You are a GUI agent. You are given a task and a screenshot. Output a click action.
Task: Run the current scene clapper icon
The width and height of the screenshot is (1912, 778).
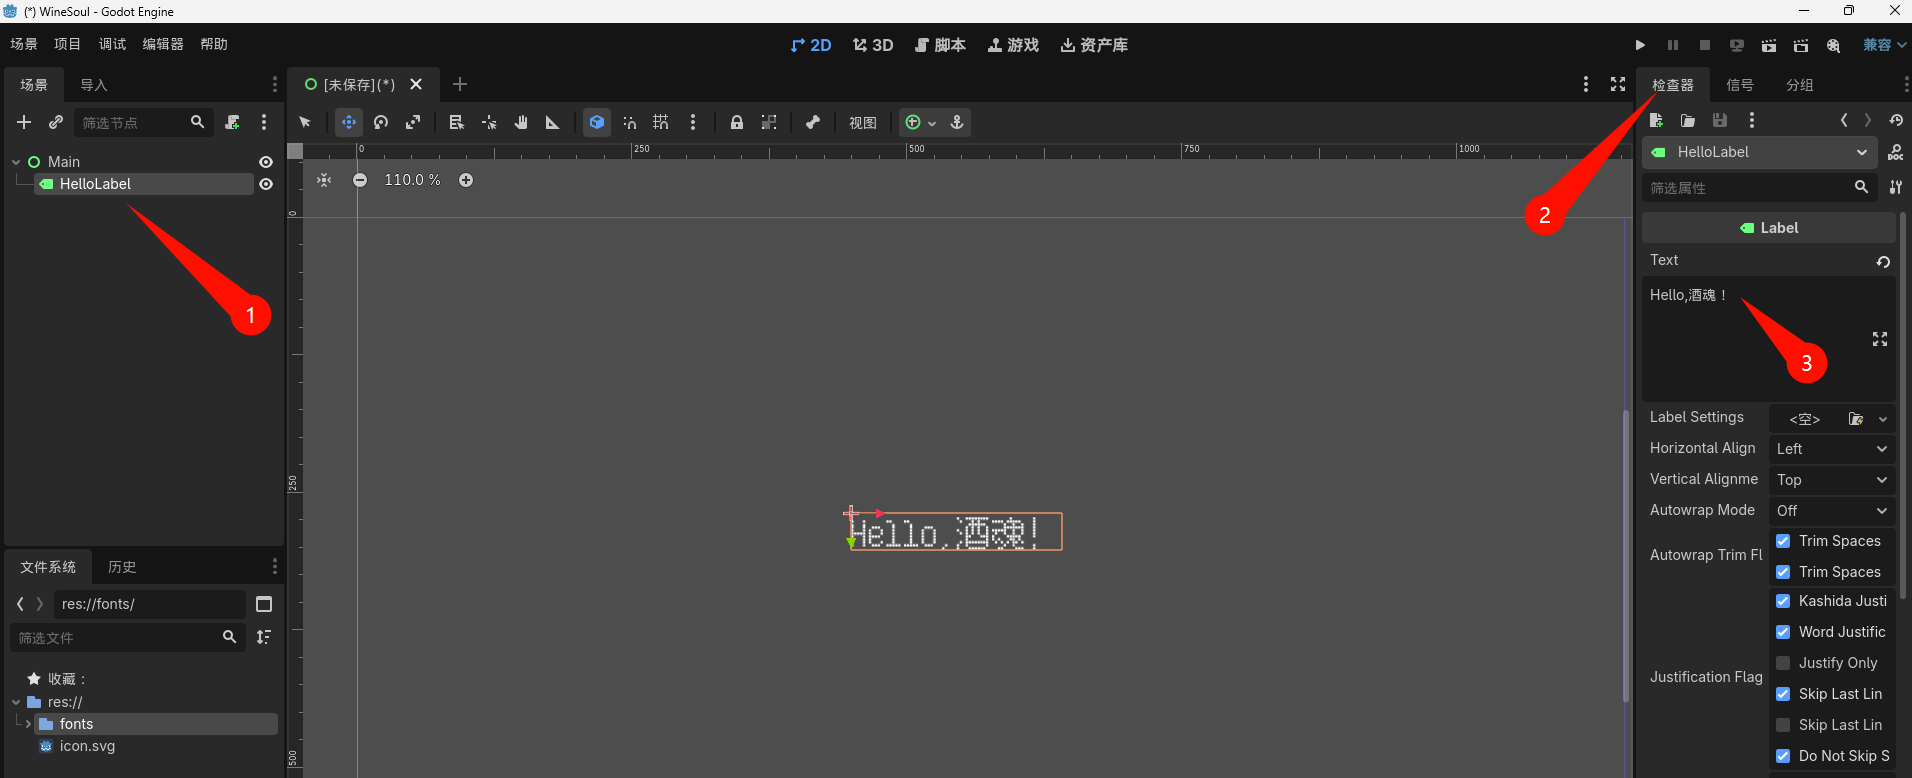tap(1769, 45)
